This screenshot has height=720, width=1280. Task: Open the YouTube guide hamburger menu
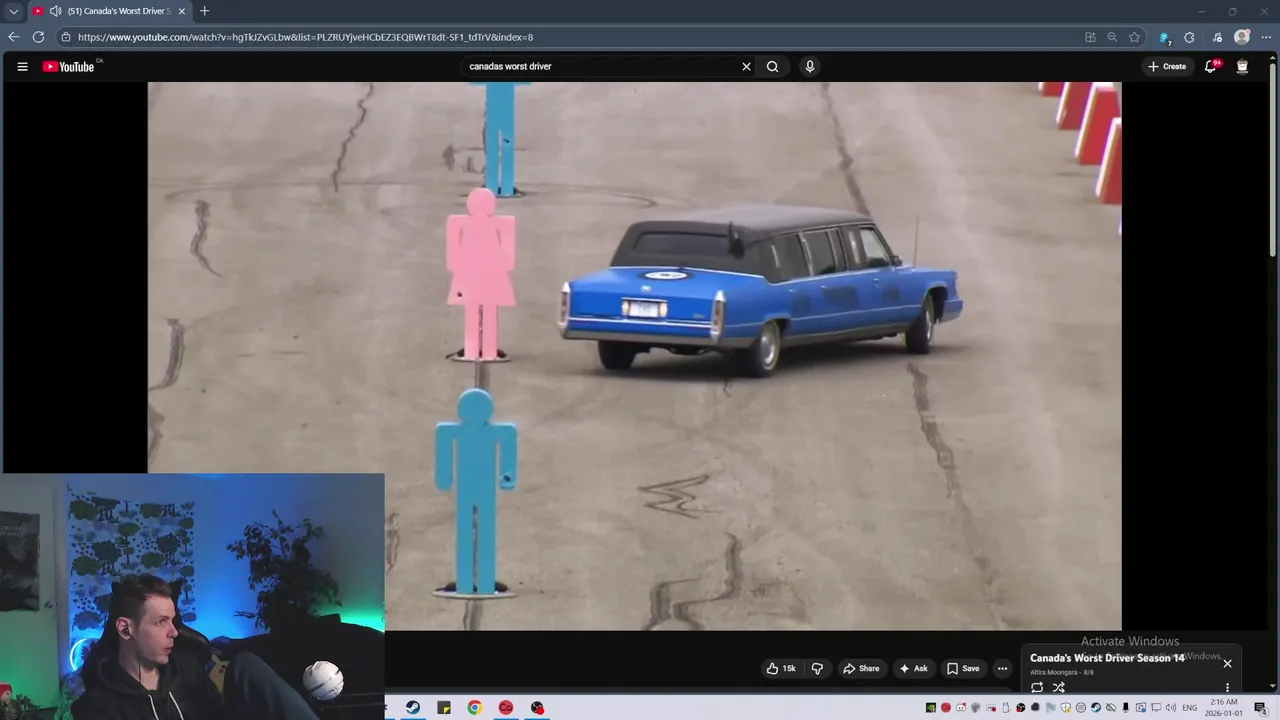click(22, 67)
